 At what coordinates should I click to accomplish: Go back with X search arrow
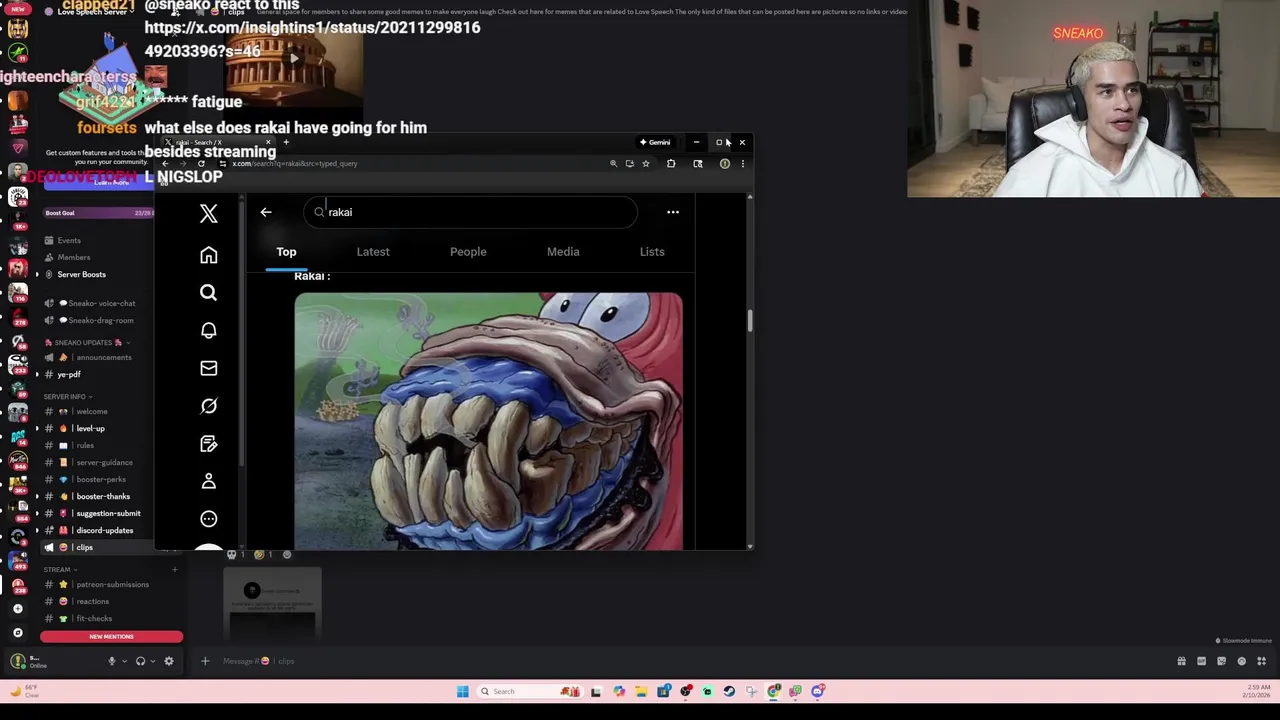pos(266,212)
